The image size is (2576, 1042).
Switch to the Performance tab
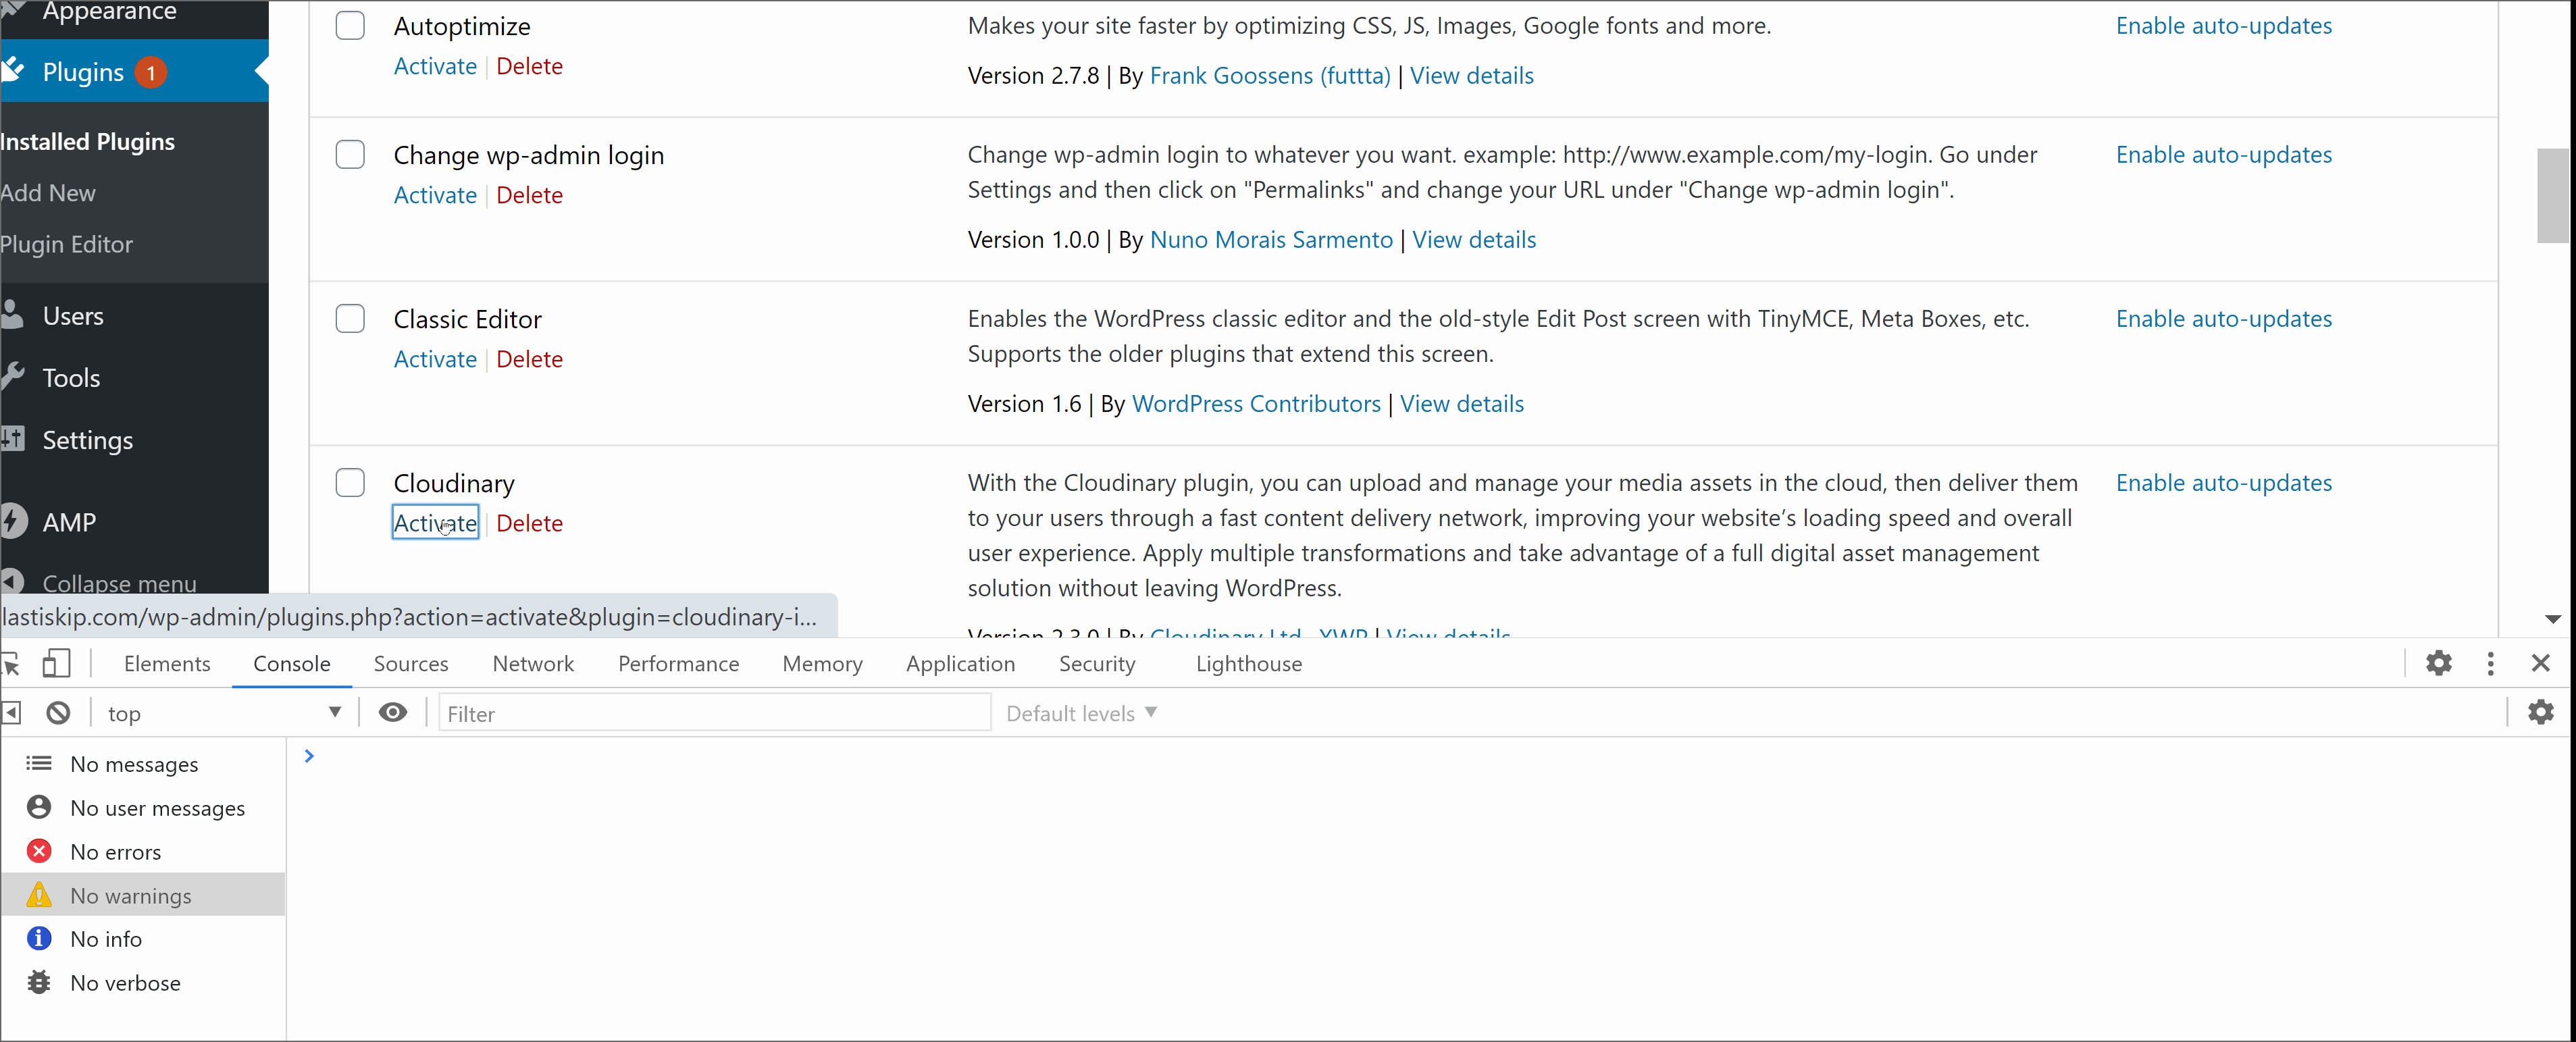point(678,663)
